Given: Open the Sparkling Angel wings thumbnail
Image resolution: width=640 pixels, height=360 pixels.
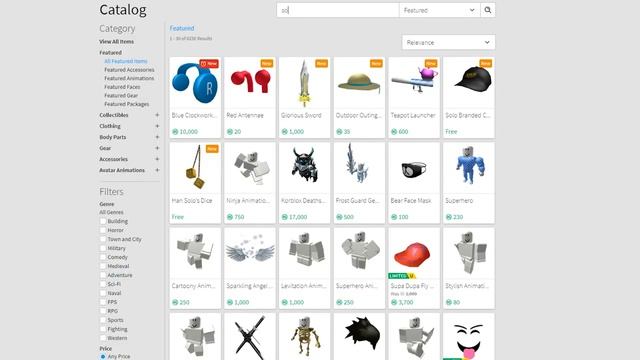Looking at the screenshot, I should tap(250, 253).
